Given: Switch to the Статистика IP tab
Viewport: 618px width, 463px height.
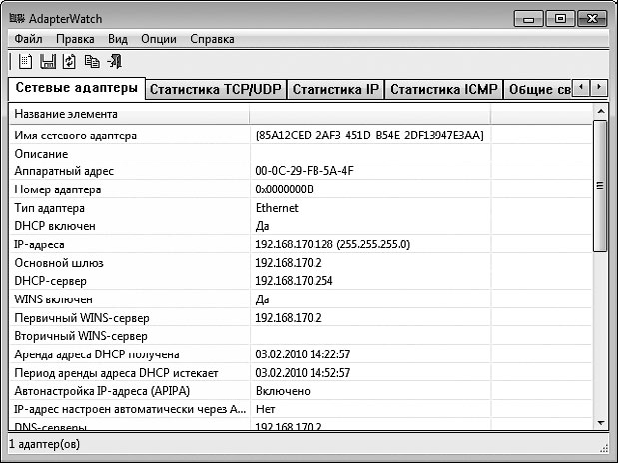Looking at the screenshot, I should pos(335,90).
